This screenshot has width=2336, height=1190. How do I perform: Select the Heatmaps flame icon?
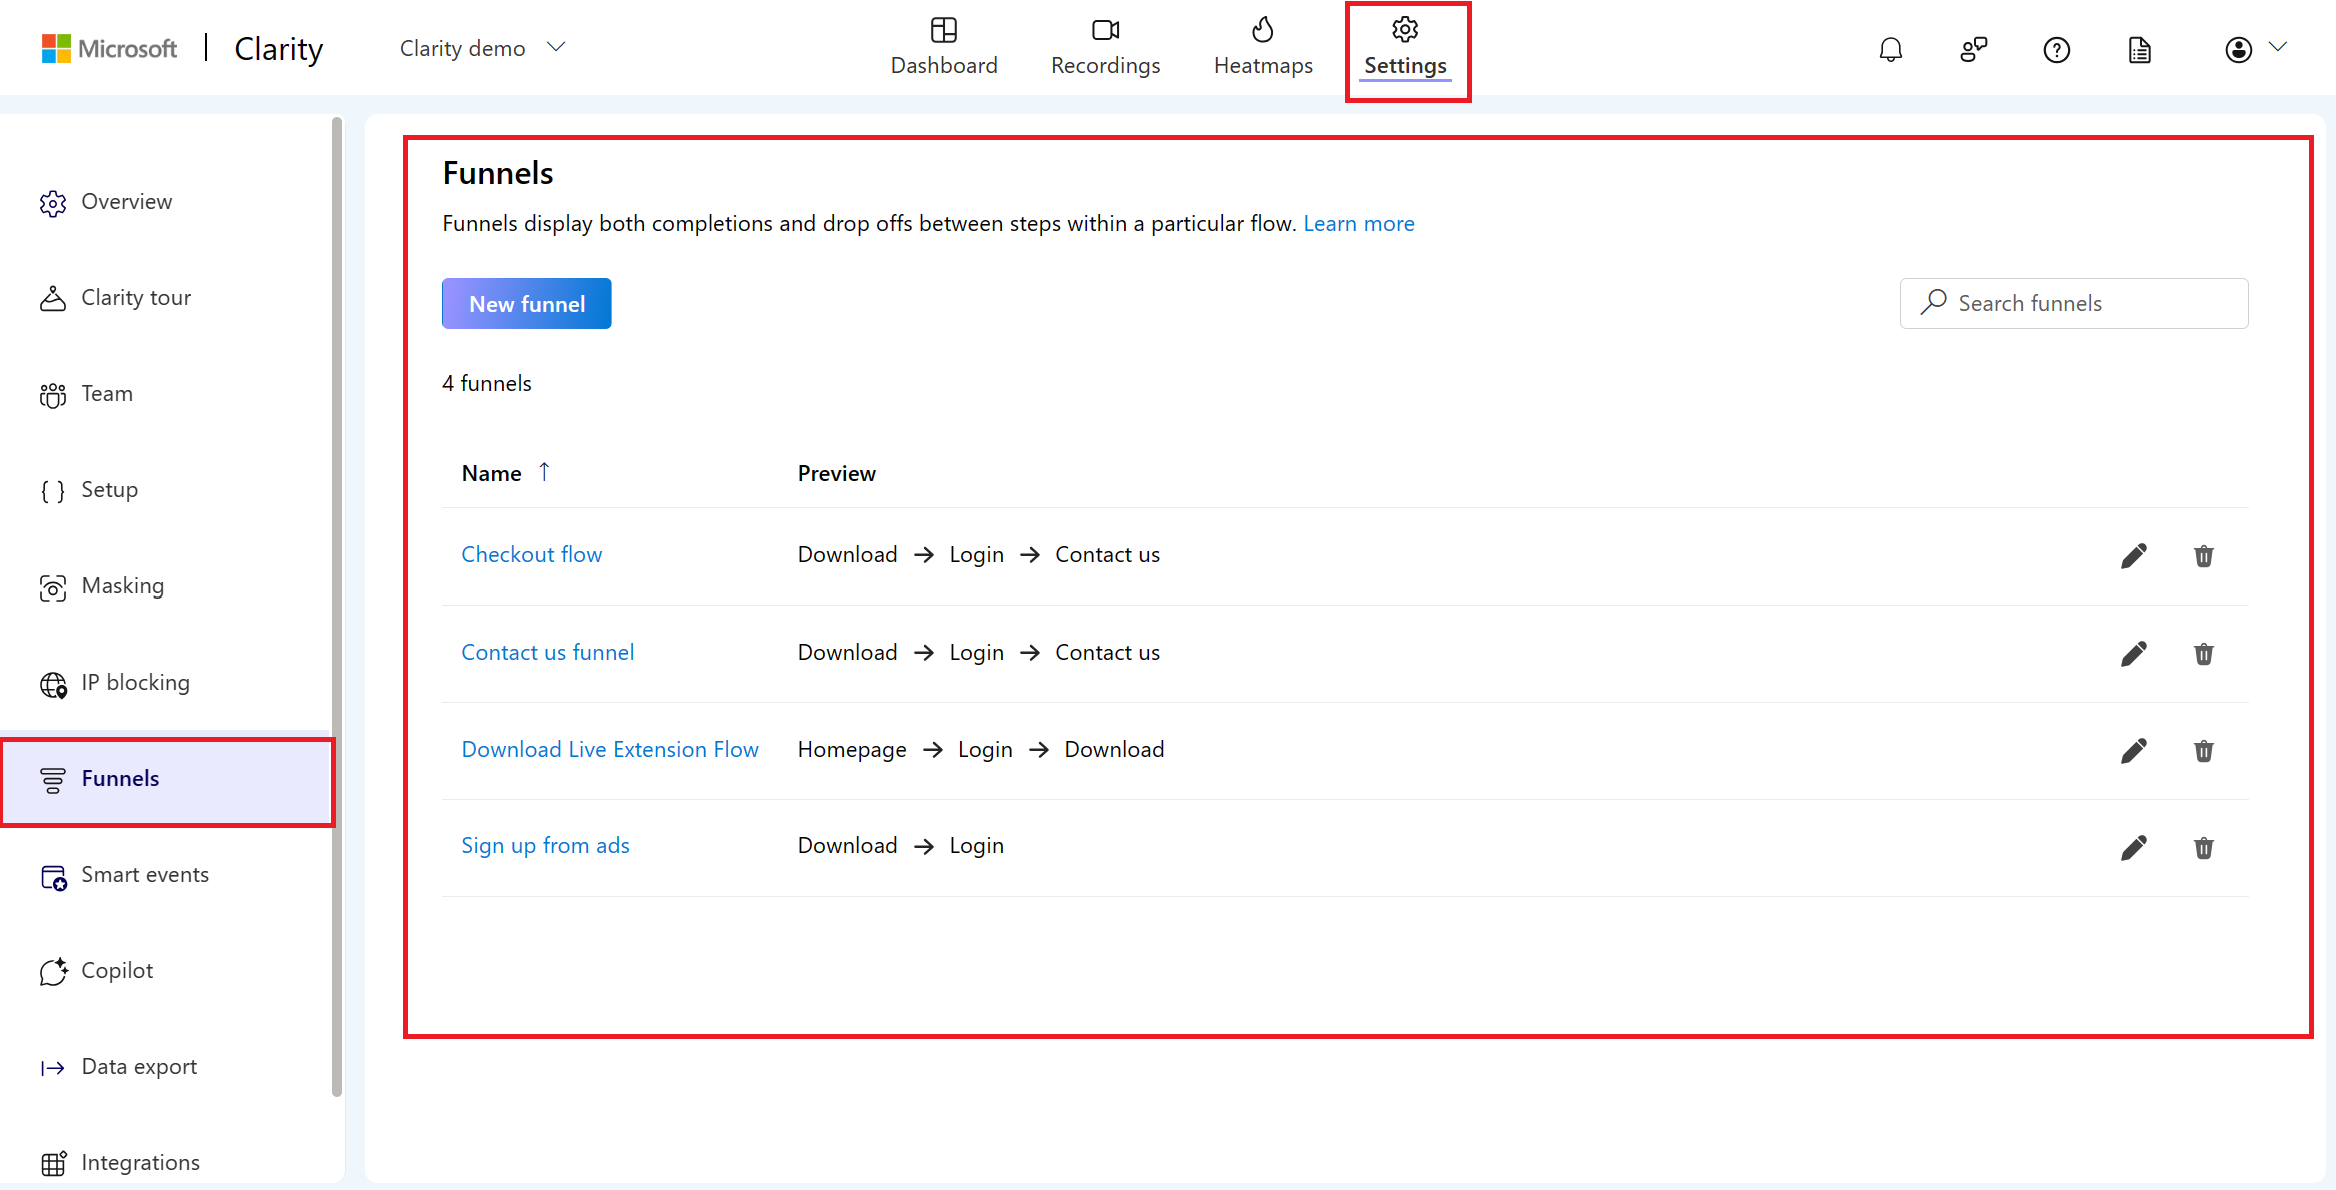1263,29
